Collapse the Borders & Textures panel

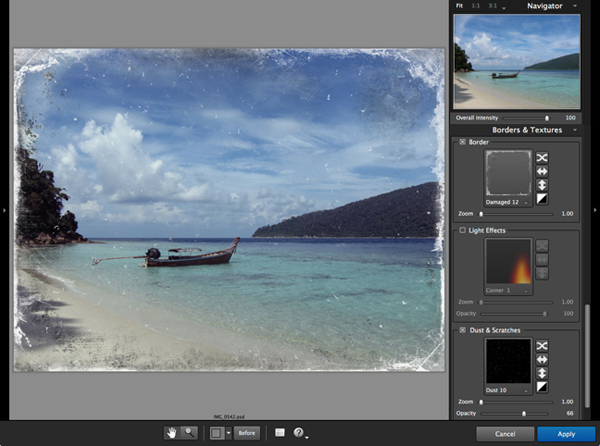pos(573,130)
